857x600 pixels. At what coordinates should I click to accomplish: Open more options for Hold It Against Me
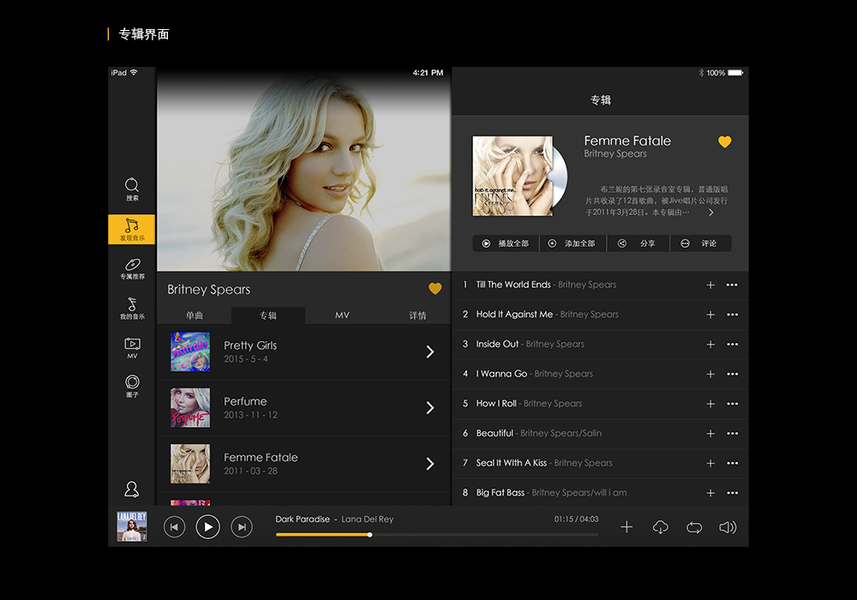(732, 315)
